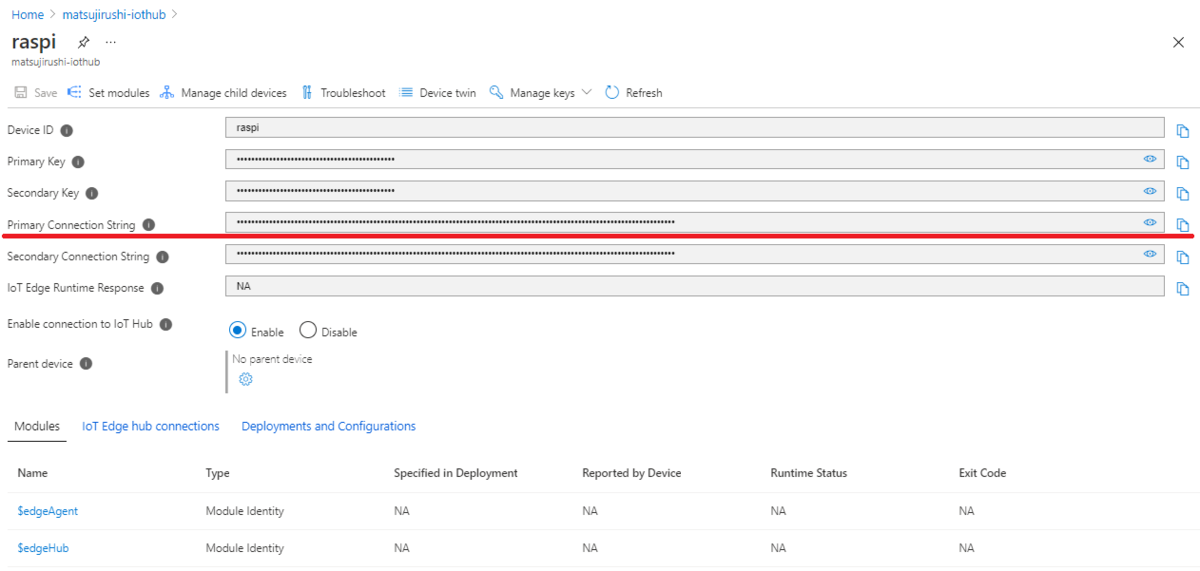Viewport: 1200px width, 571px height.
Task: Click Module Identity in the $edgeHub row
Action: point(245,548)
